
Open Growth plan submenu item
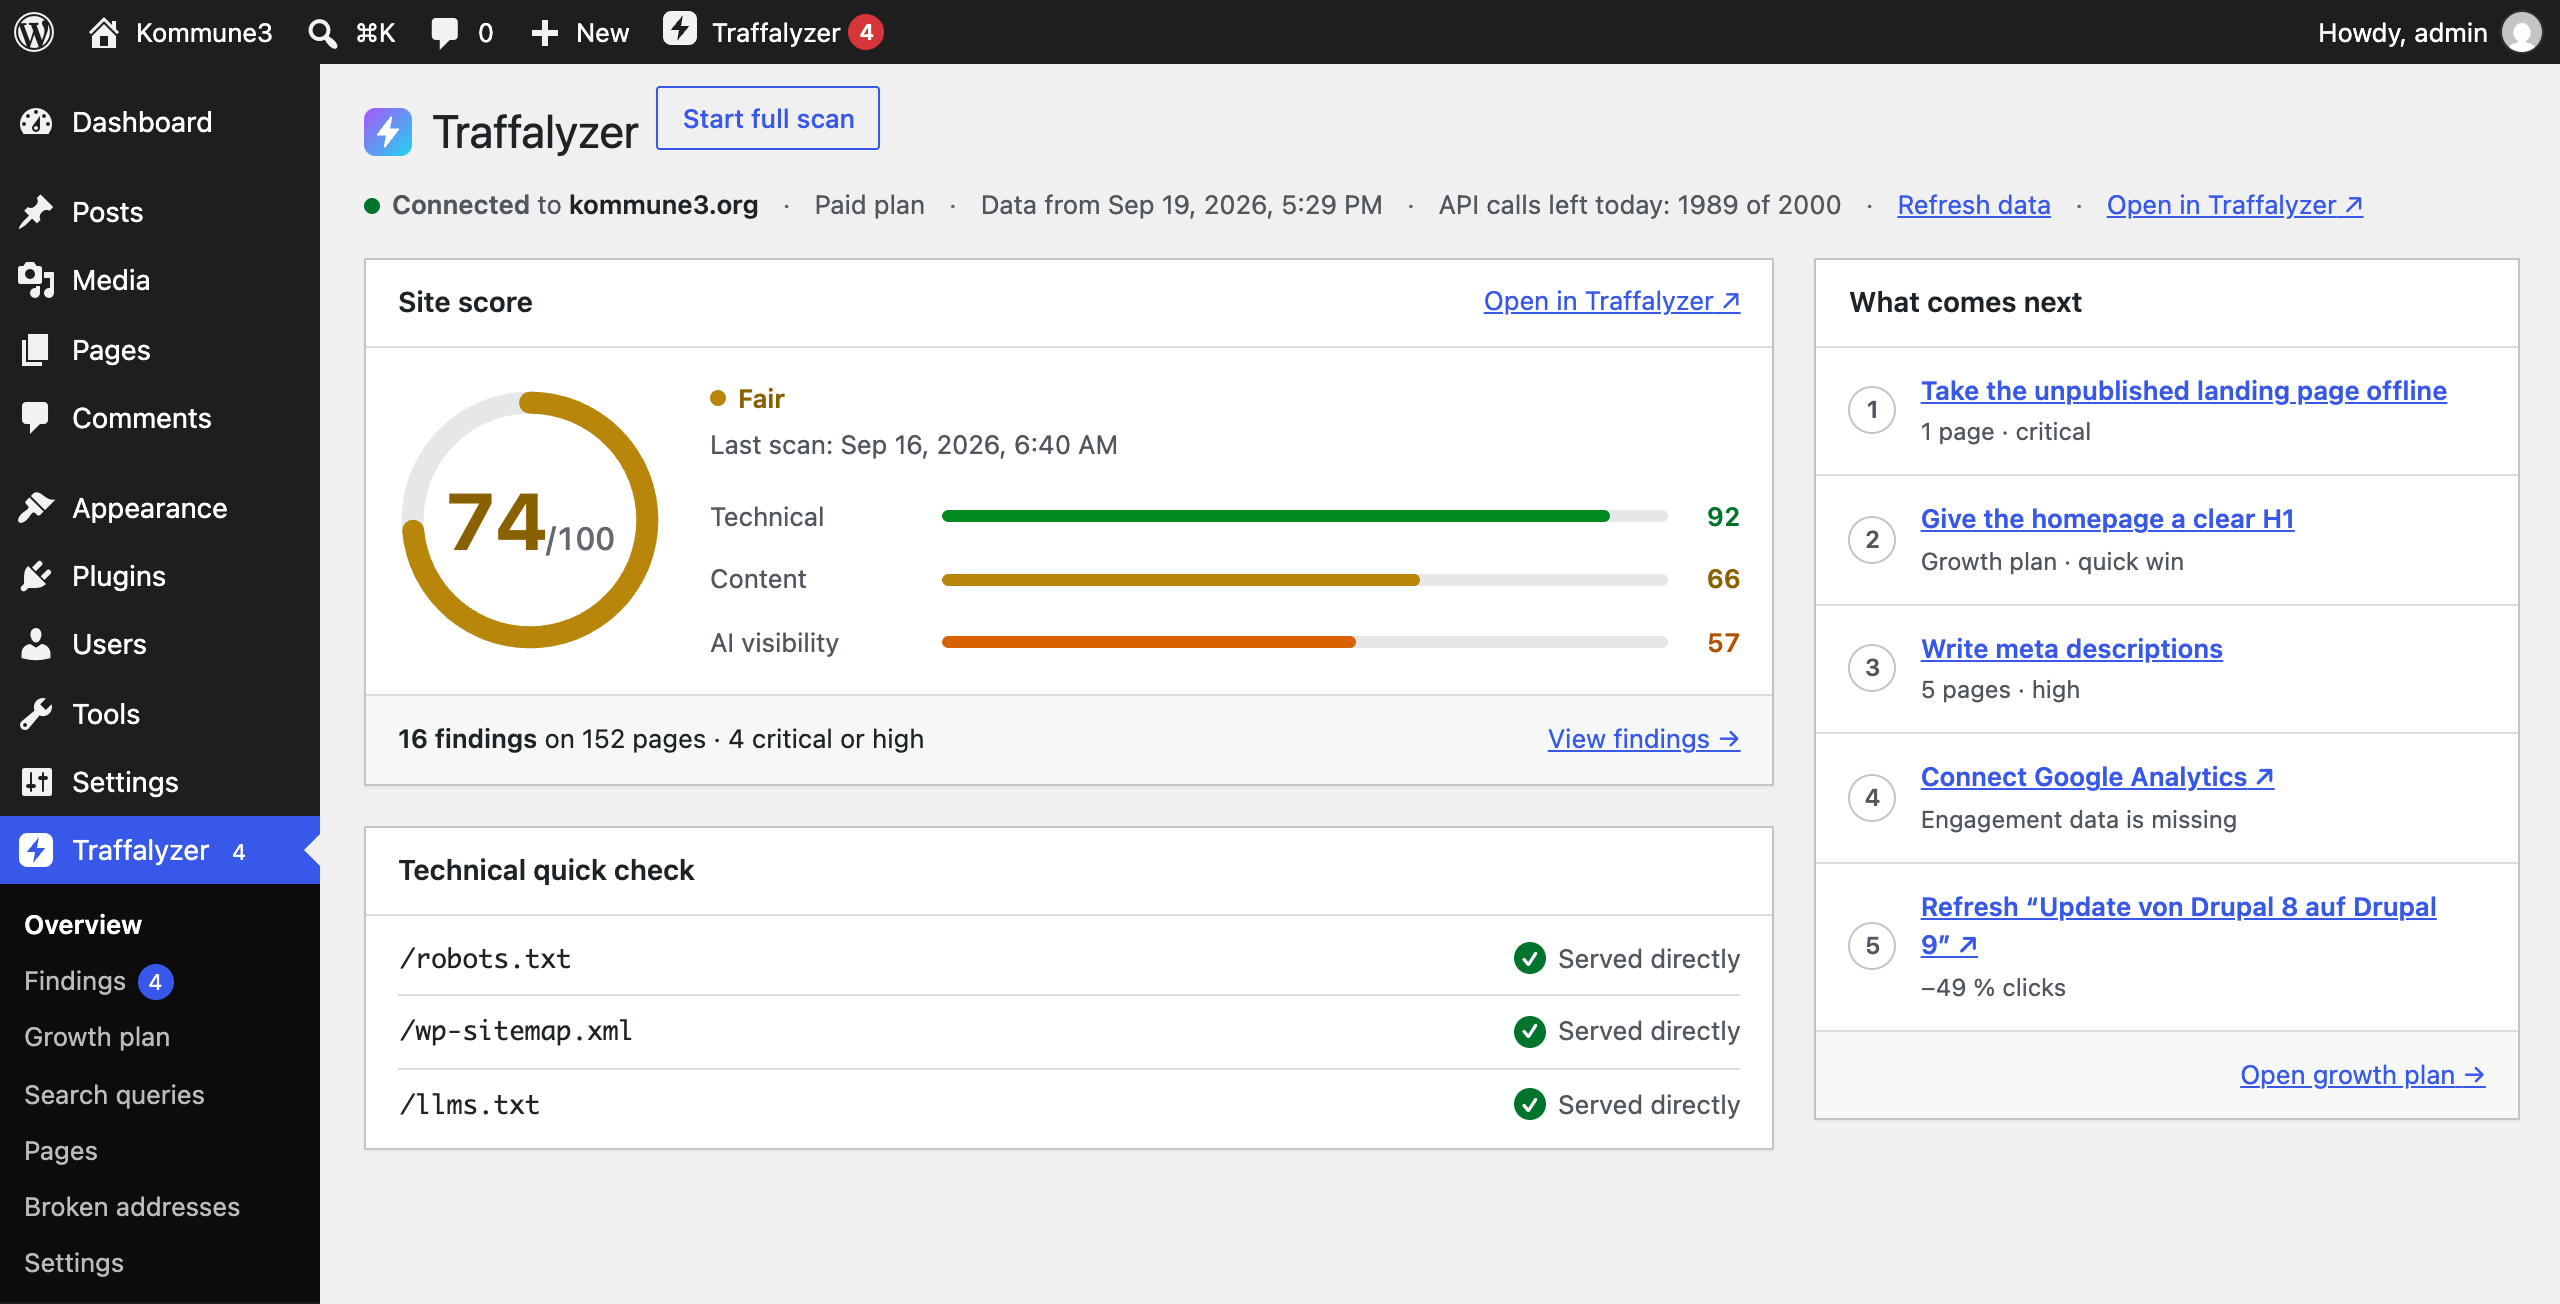[x=97, y=1037]
